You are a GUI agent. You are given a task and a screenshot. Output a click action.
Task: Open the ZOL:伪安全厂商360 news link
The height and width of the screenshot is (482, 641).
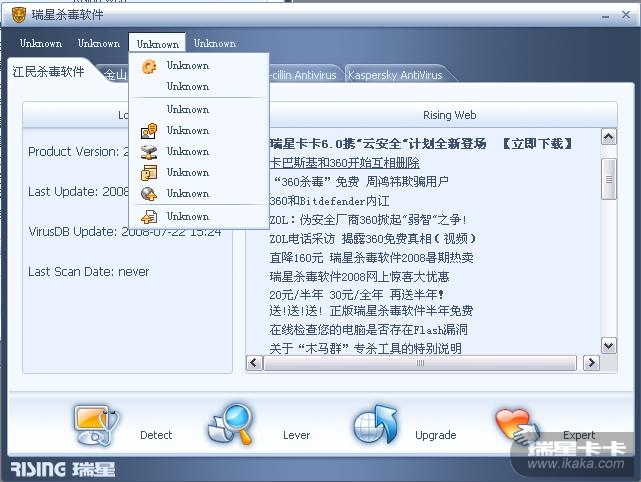[x=368, y=220]
